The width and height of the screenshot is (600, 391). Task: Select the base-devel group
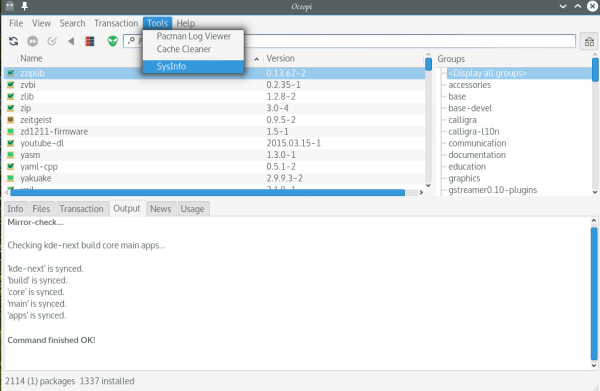point(470,108)
